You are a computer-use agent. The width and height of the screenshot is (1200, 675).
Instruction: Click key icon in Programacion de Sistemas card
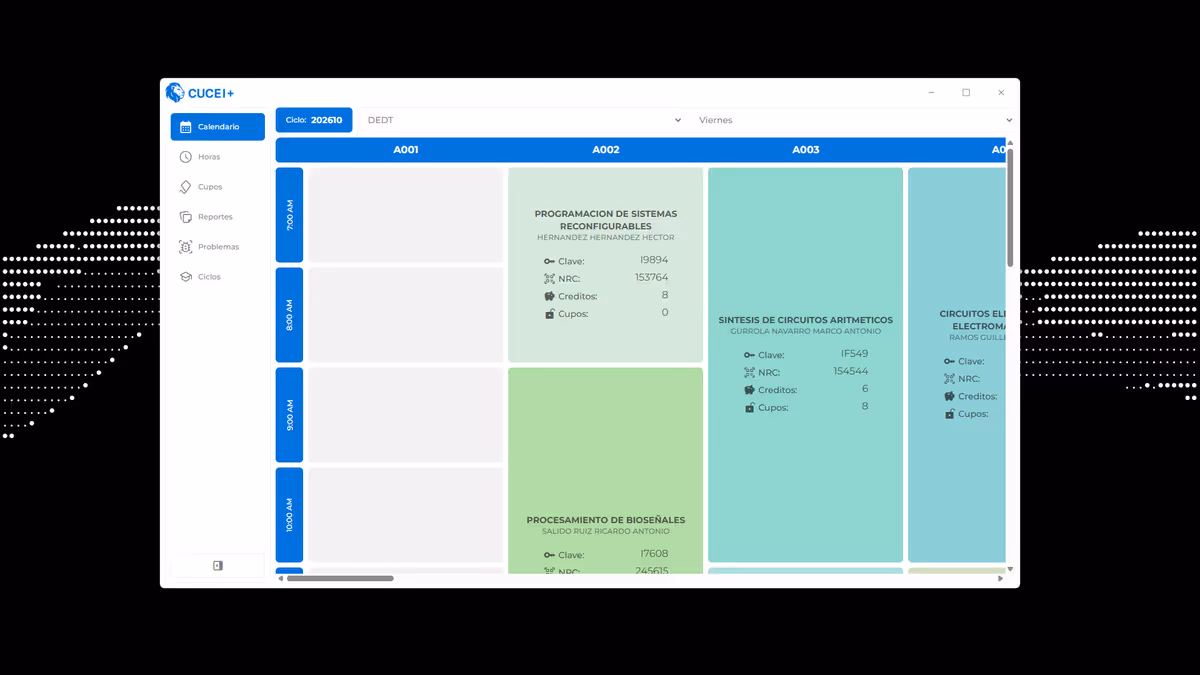coord(549,261)
